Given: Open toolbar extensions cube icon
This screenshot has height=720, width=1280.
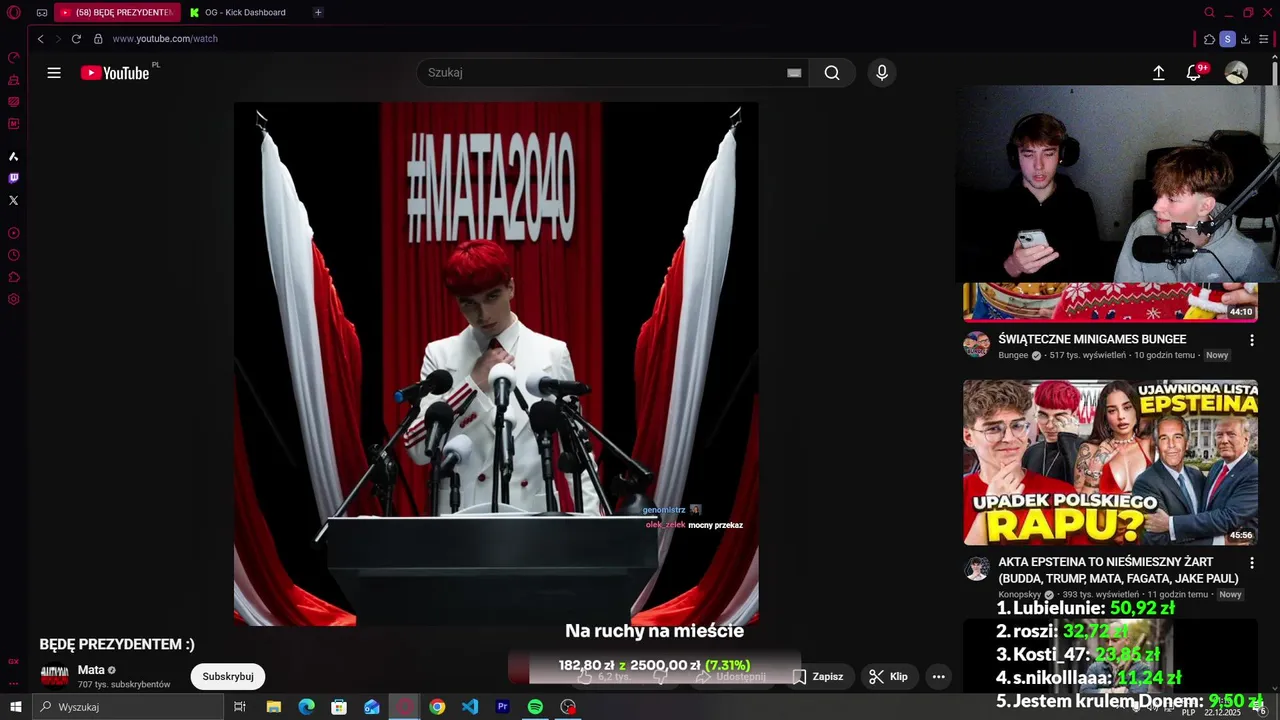Looking at the screenshot, I should (x=1209, y=39).
